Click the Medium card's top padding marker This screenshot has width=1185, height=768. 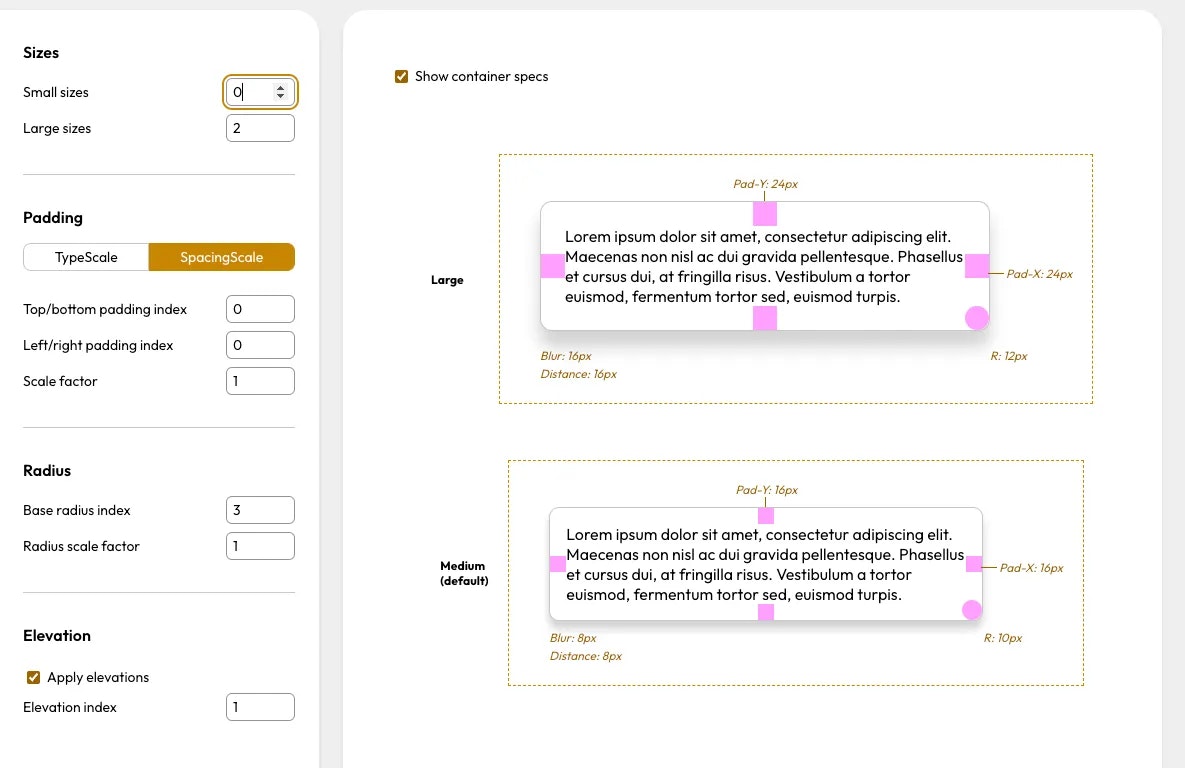(x=766, y=516)
